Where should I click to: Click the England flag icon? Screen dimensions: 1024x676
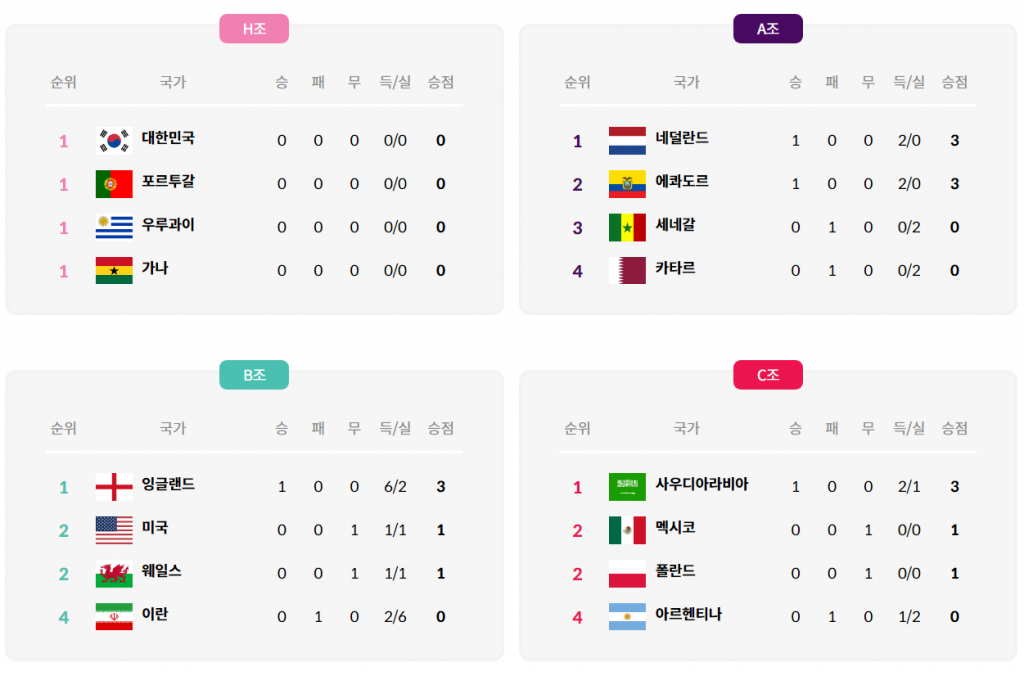pyautogui.click(x=114, y=487)
